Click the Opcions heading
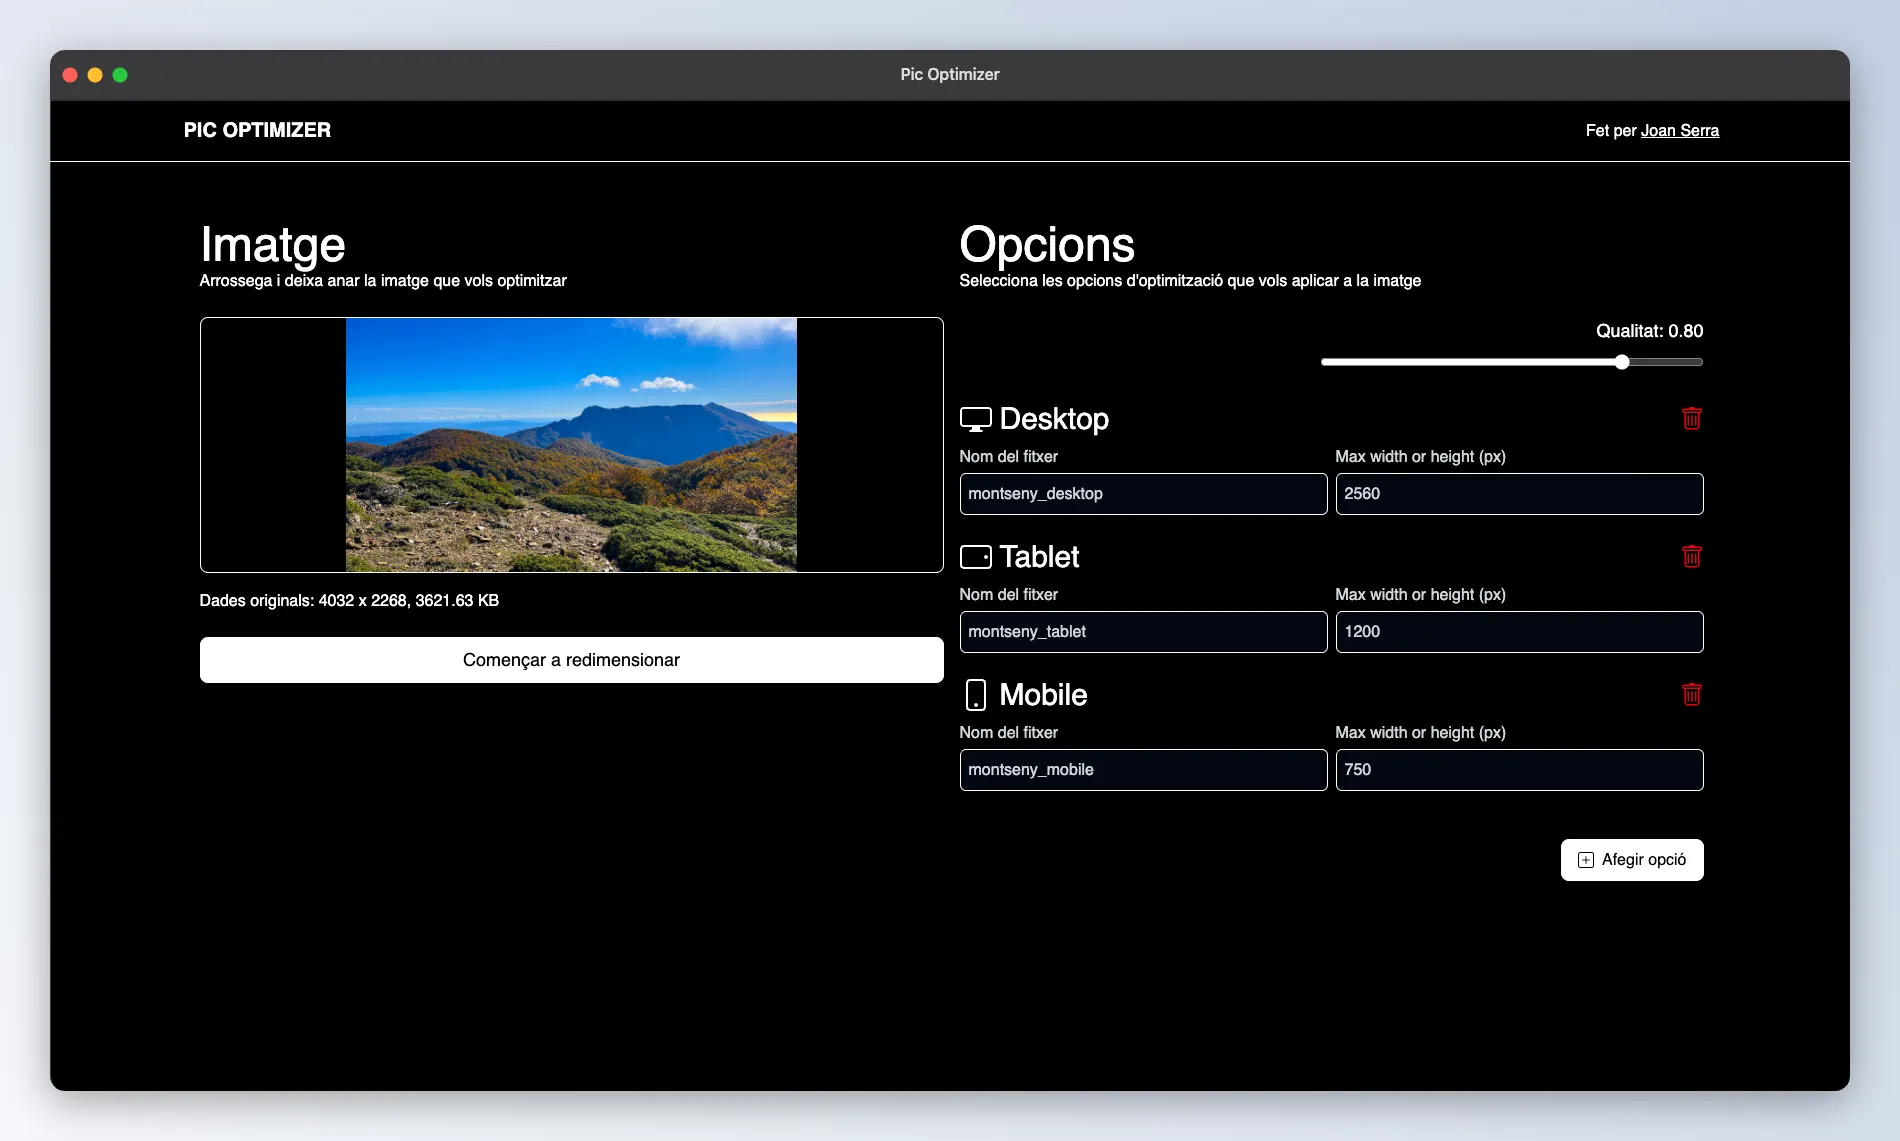 coord(1047,245)
